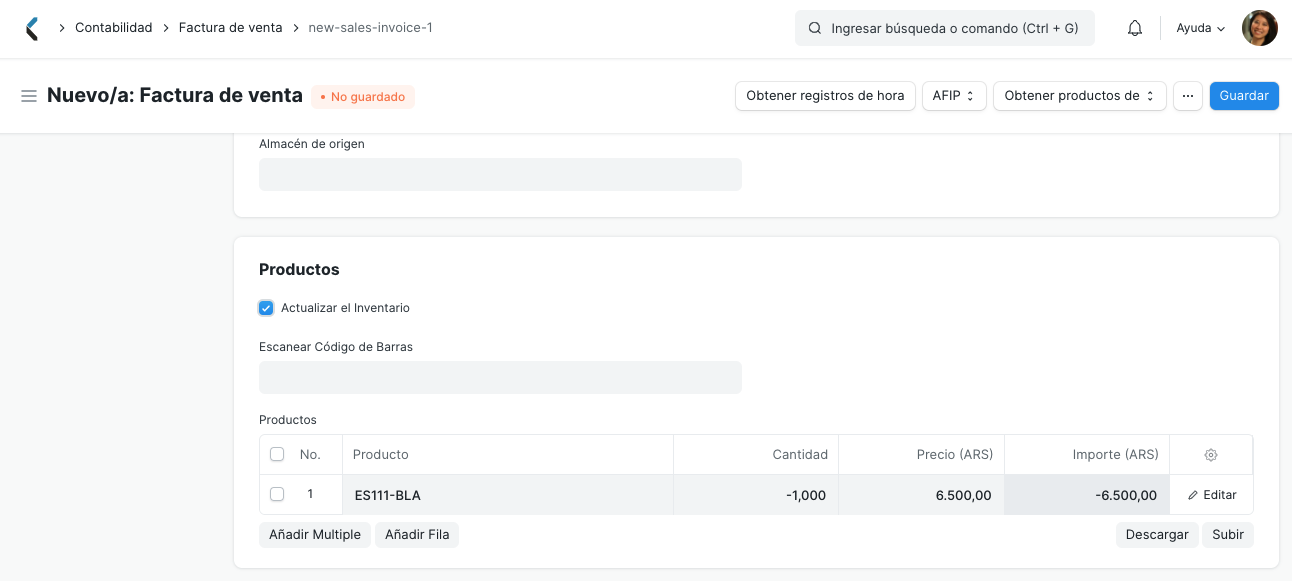Click the Escanear Código de Barras input
The height and width of the screenshot is (581, 1292).
[x=500, y=377]
